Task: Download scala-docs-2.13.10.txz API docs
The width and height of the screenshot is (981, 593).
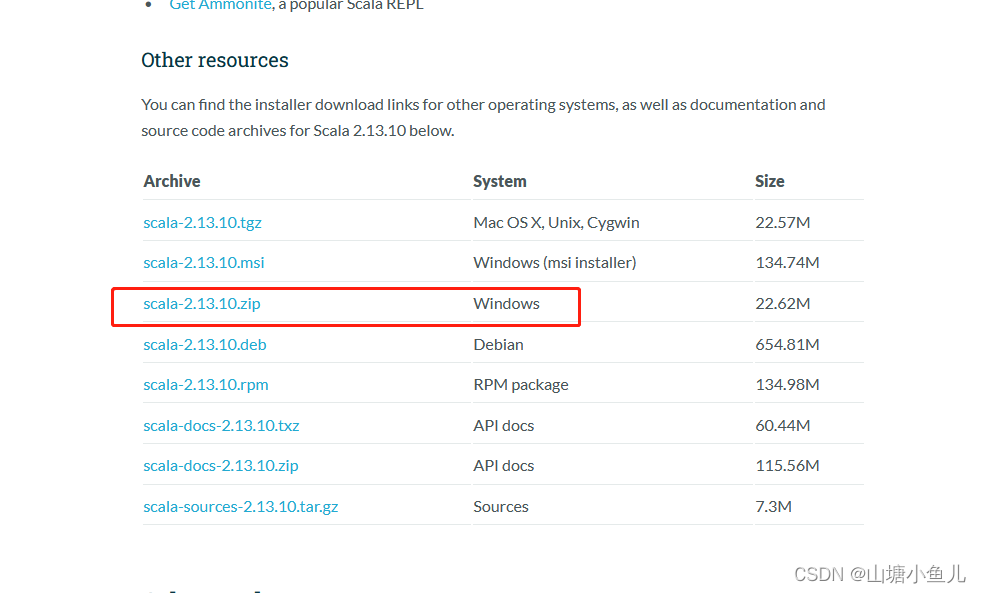Action: click(x=221, y=425)
